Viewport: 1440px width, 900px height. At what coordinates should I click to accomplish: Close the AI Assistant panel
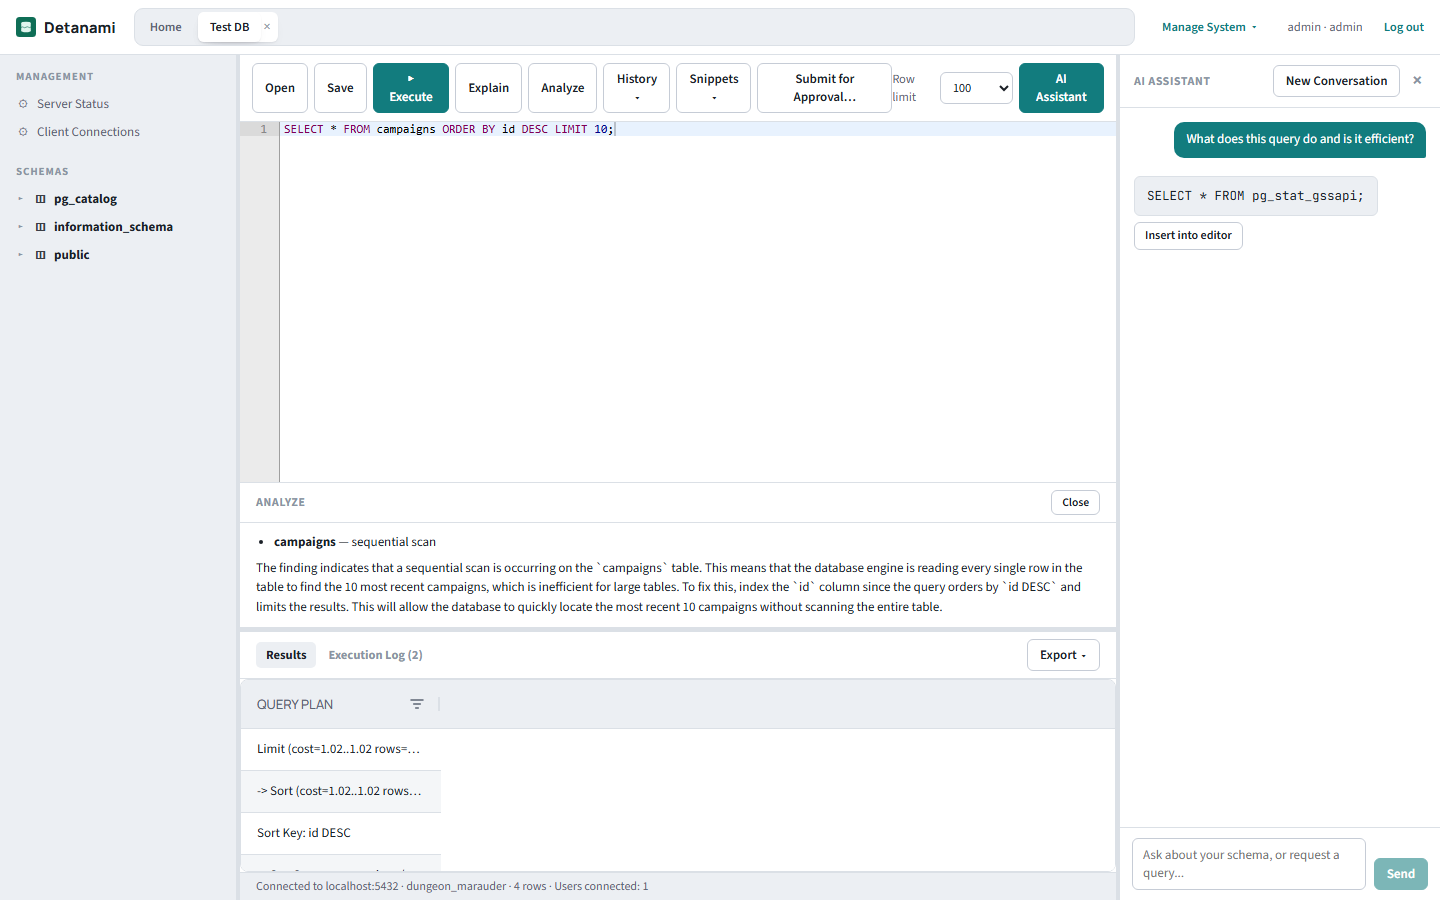tap(1417, 81)
